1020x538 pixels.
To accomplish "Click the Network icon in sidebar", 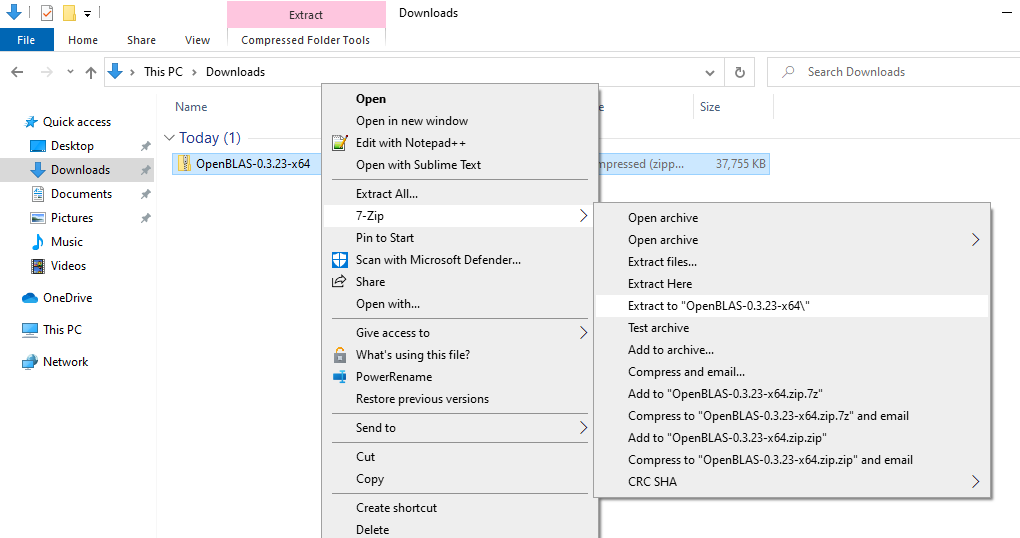I will tap(30, 362).
